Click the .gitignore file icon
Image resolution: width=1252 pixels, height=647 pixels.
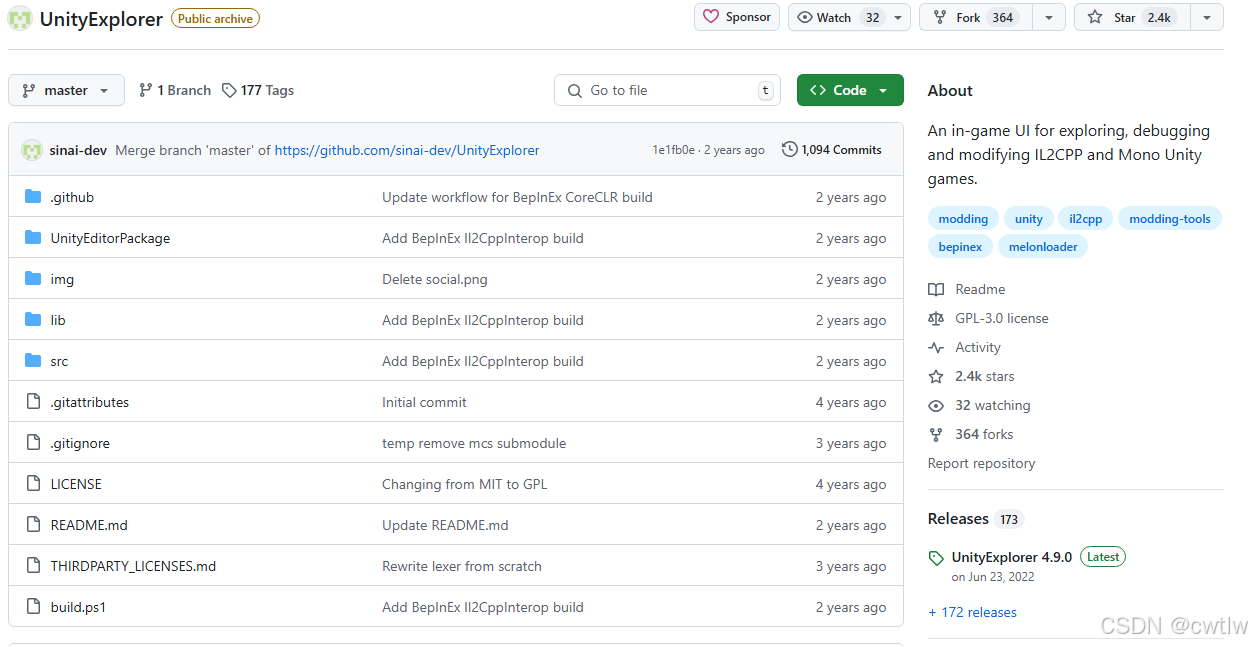[x=33, y=443]
